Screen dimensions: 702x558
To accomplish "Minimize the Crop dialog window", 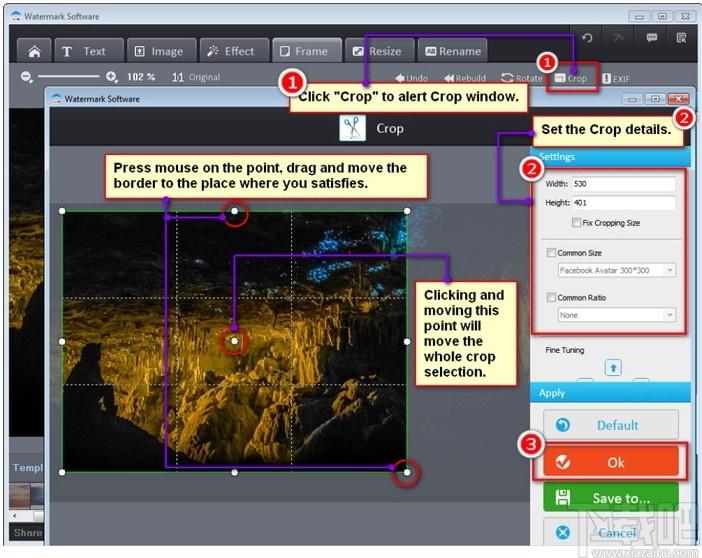I will click(632, 99).
